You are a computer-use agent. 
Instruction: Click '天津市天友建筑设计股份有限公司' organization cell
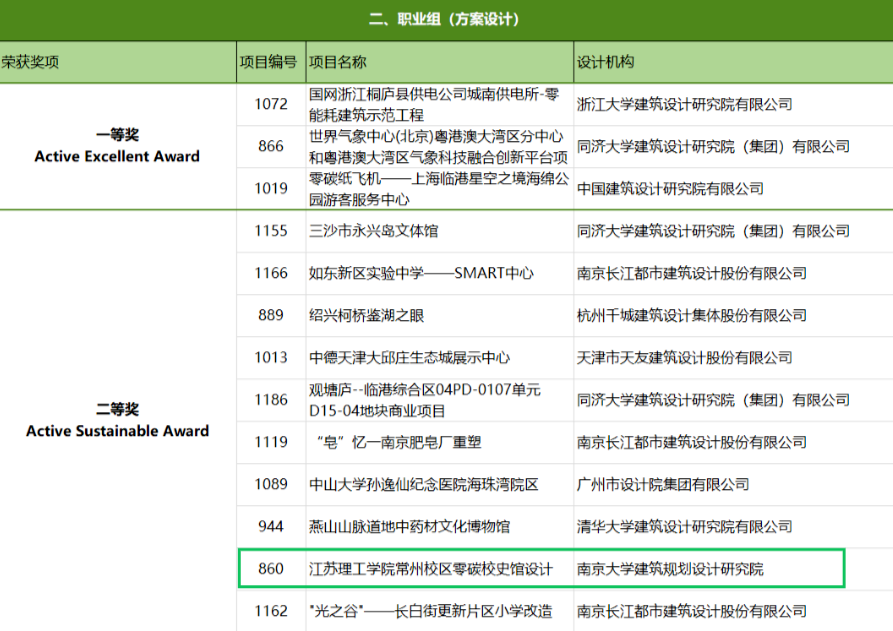pyautogui.click(x=685, y=357)
